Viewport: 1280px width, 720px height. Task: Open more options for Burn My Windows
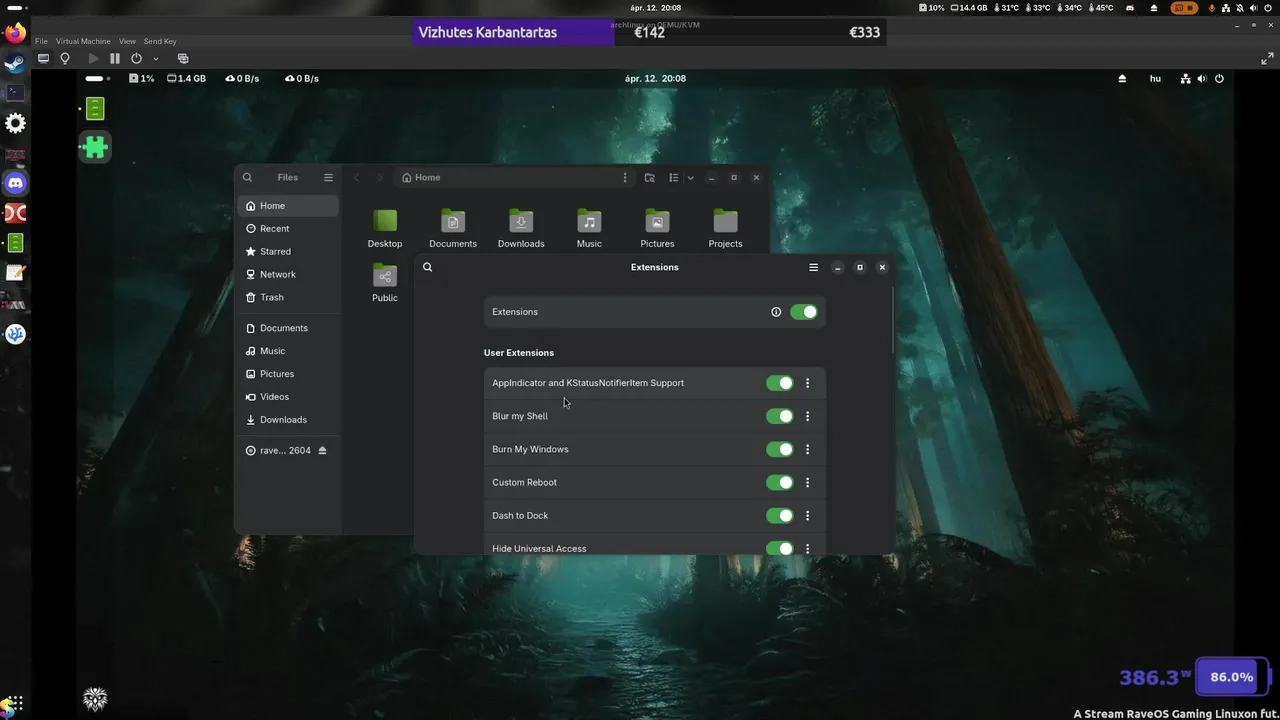coord(808,449)
